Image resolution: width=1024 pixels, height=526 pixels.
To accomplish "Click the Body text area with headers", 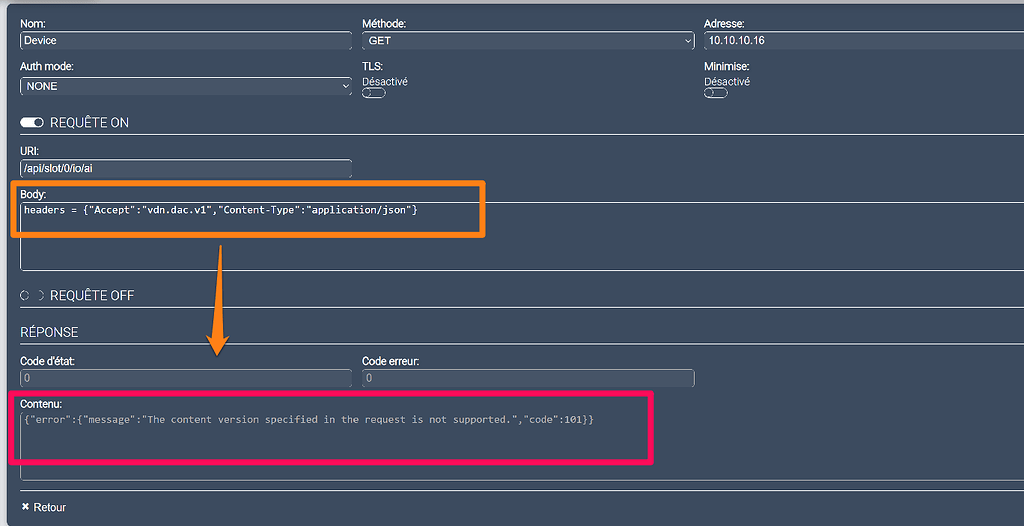I will pyautogui.click(x=522, y=236).
